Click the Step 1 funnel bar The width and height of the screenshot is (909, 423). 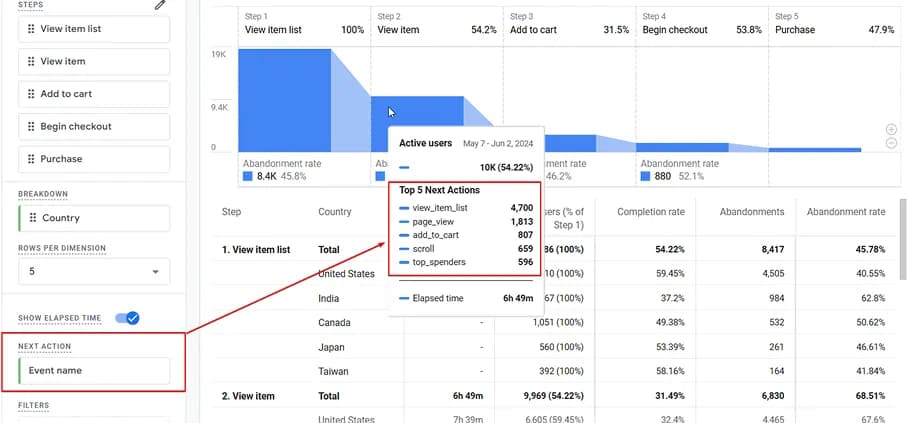tap(284, 100)
